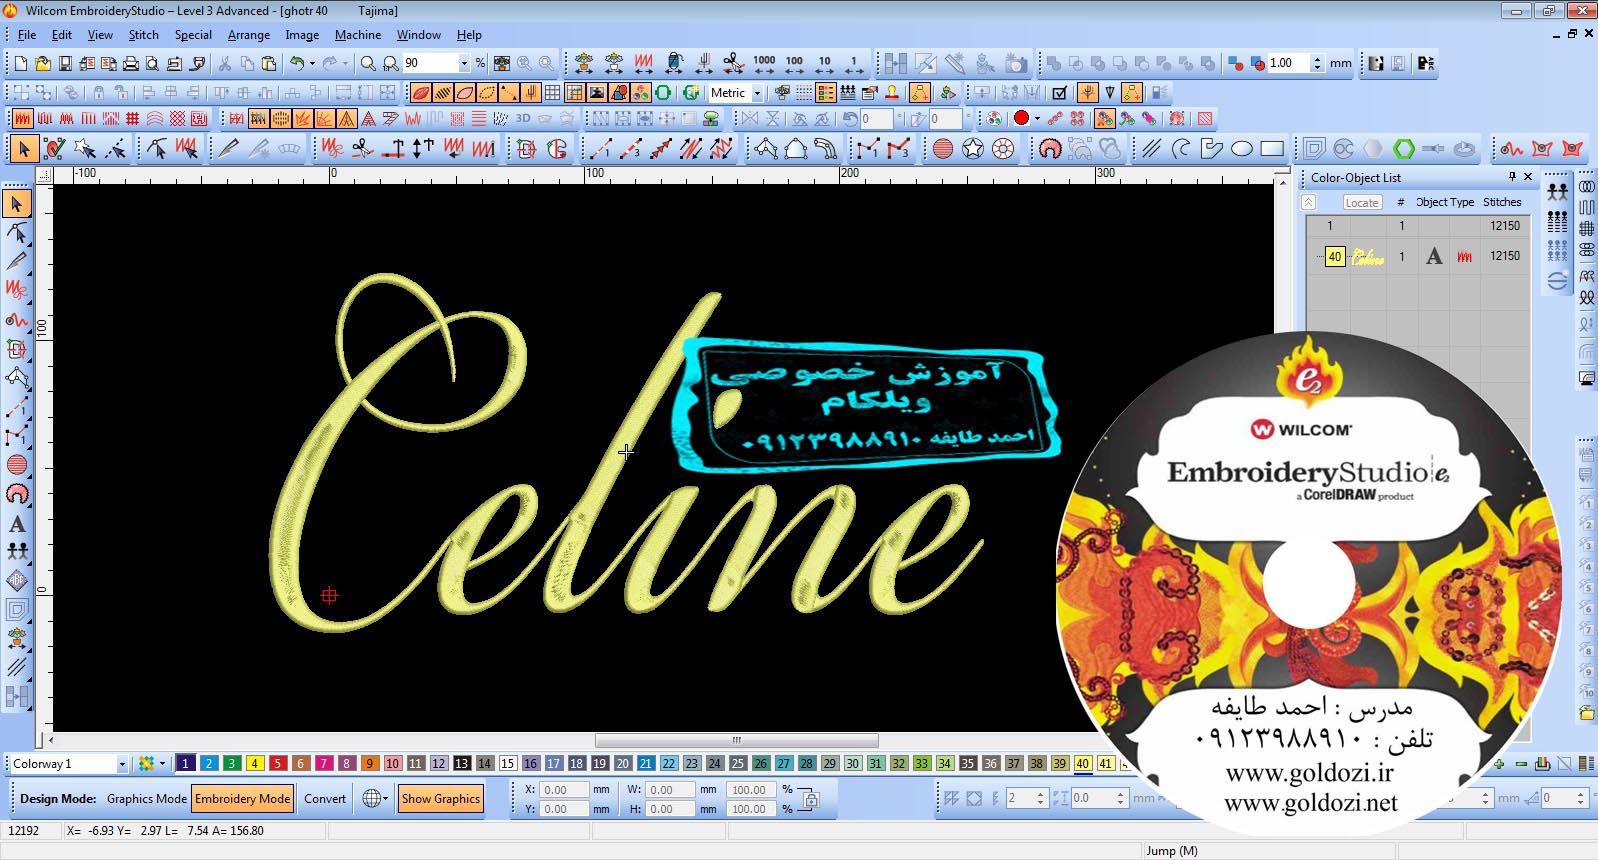Viewport: 1598px width, 860px height.
Task: Choose the Rectangle drawing tool
Action: tap(1272, 149)
